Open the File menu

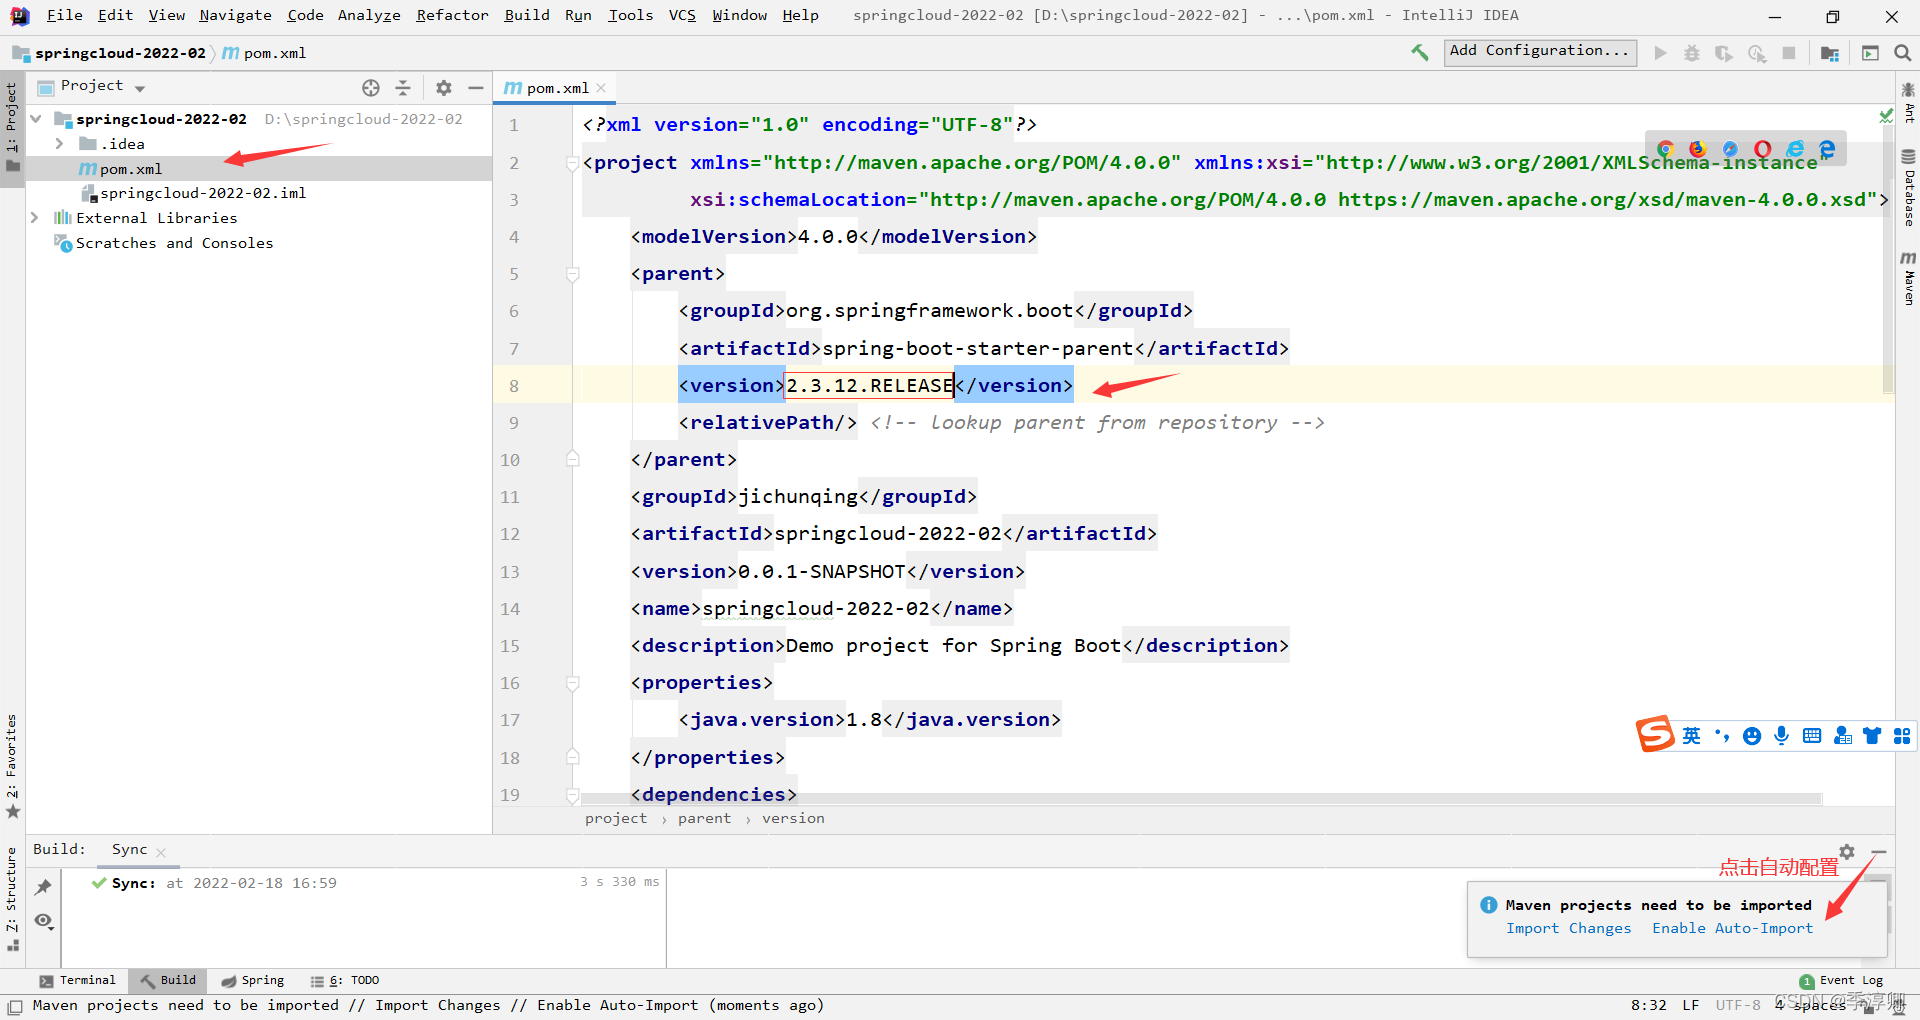tap(64, 15)
